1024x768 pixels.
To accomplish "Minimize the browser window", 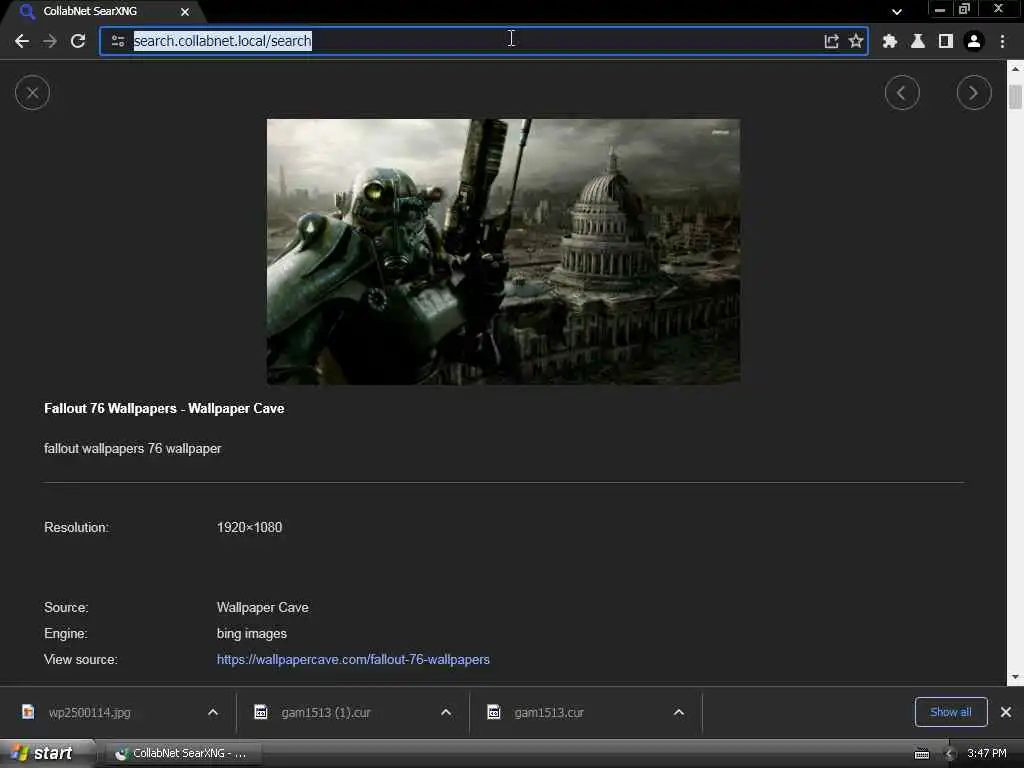I will 939,9.
